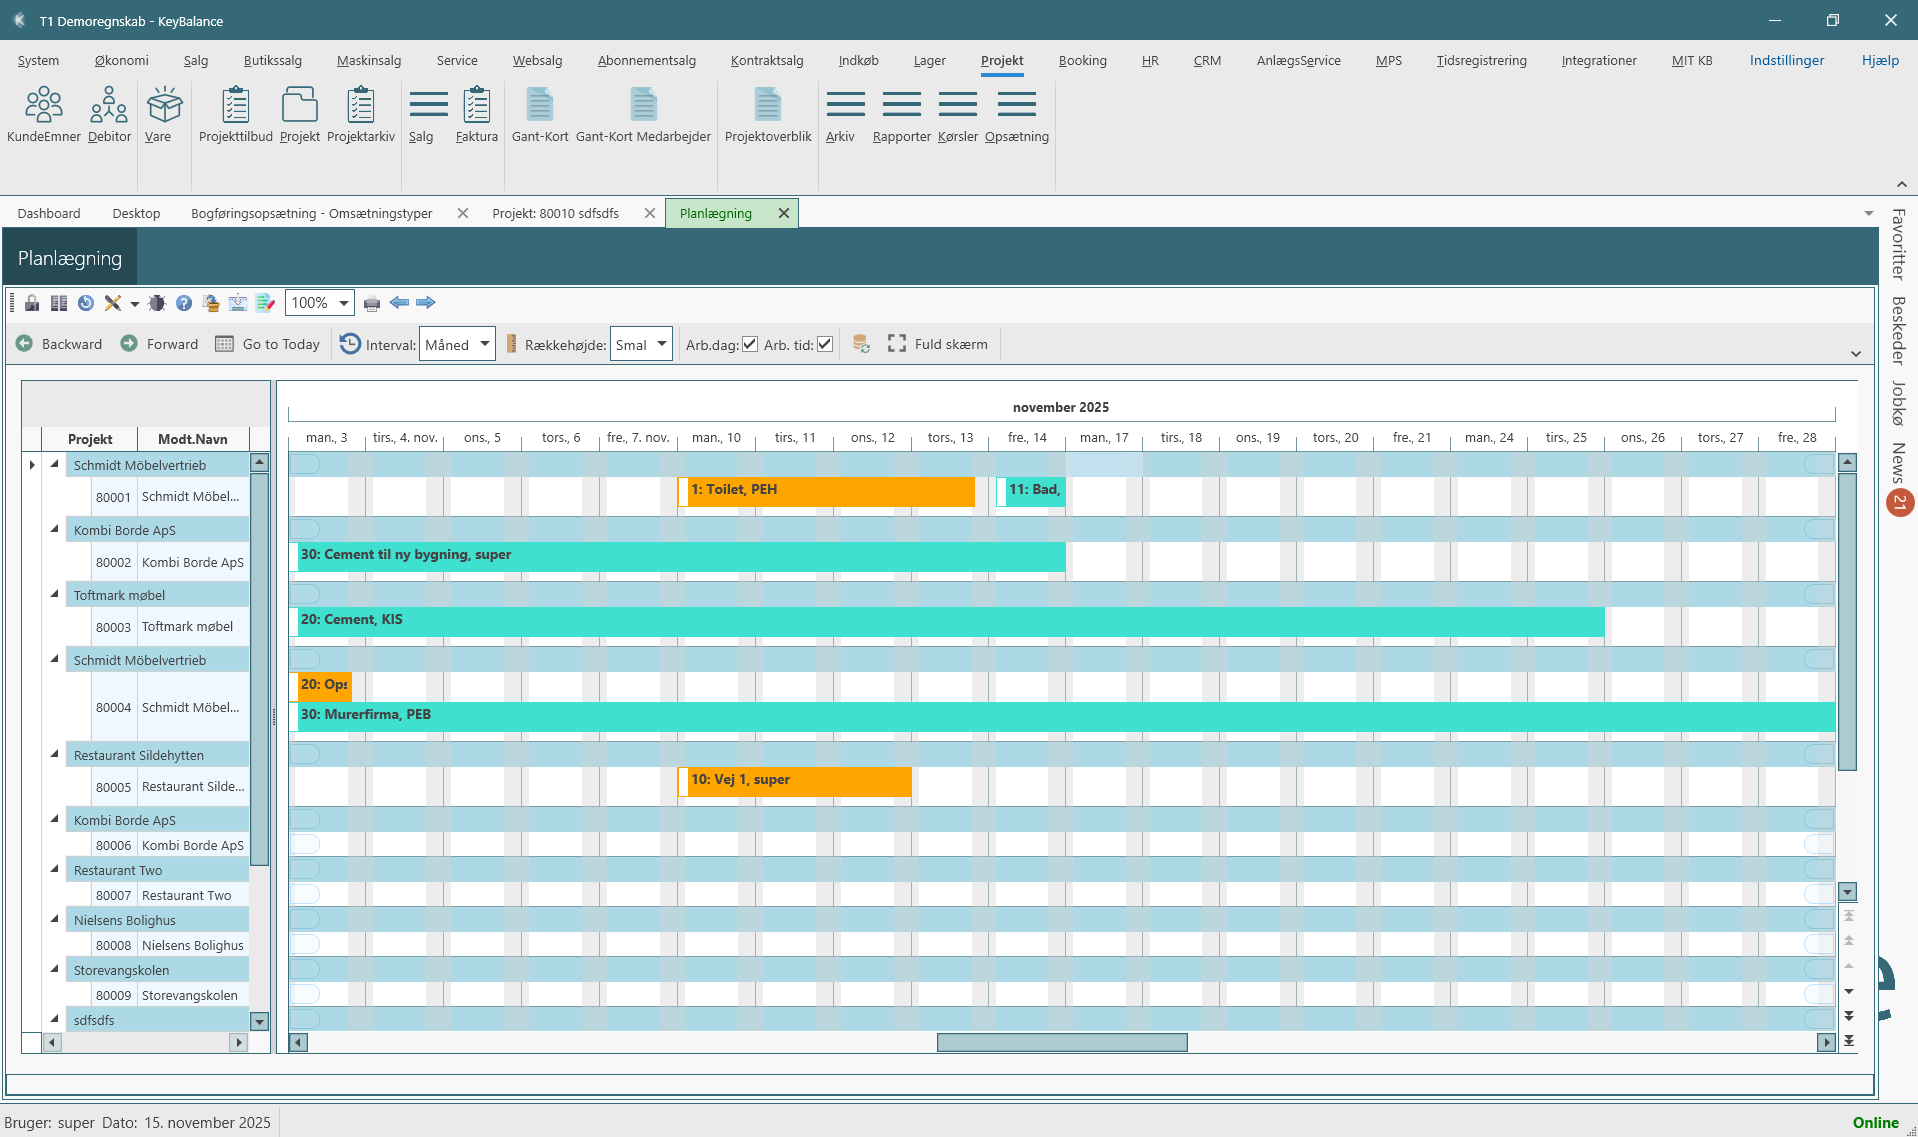Click the Projekttilbud ribbon icon
The width and height of the screenshot is (1918, 1137).
235,115
